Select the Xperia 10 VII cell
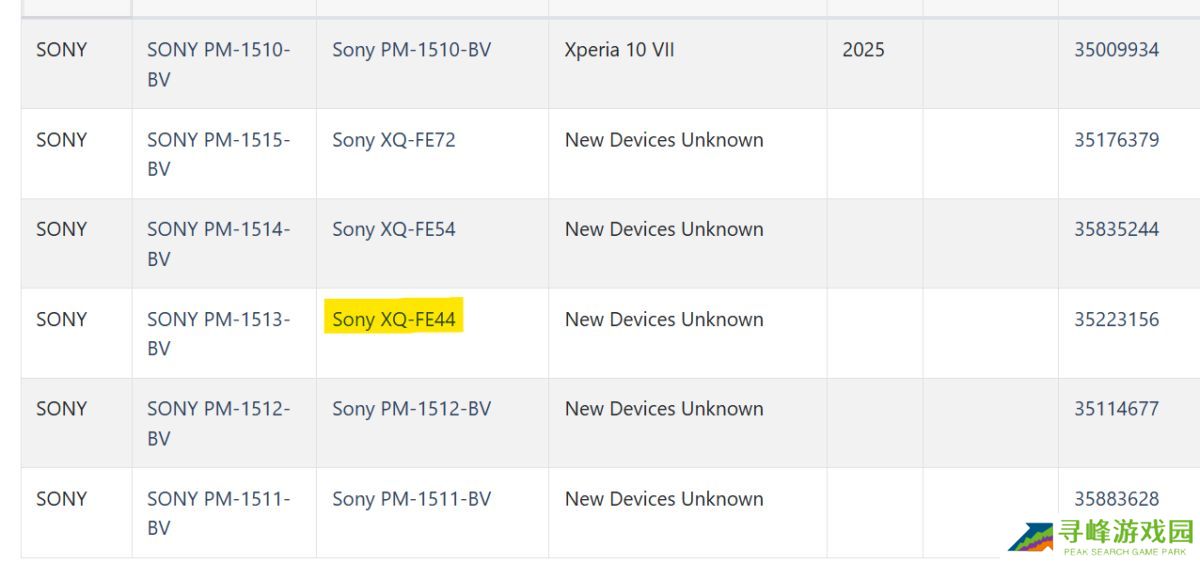Image resolution: width=1200 pixels, height=563 pixels. pos(619,50)
